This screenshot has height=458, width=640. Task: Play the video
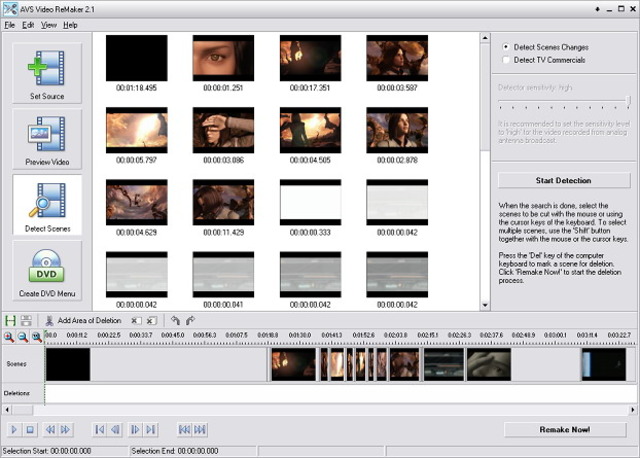click(14, 429)
